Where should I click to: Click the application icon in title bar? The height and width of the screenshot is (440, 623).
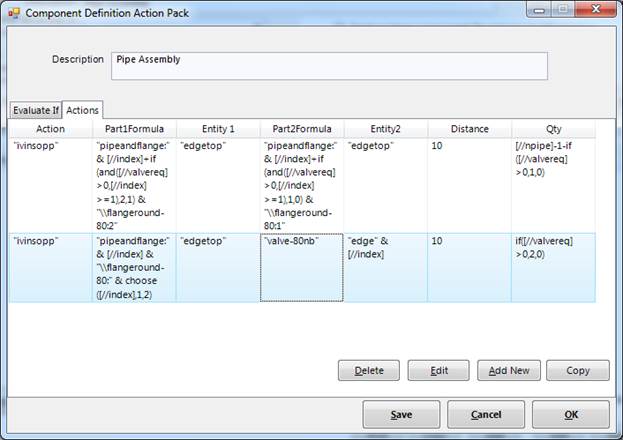14,14
